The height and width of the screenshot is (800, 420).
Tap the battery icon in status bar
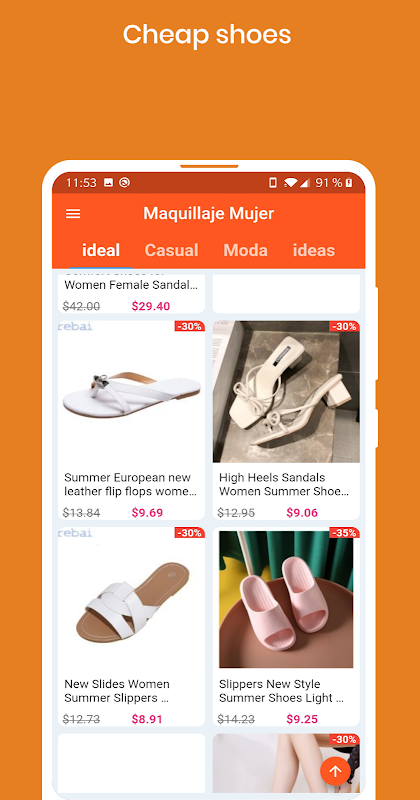(349, 182)
